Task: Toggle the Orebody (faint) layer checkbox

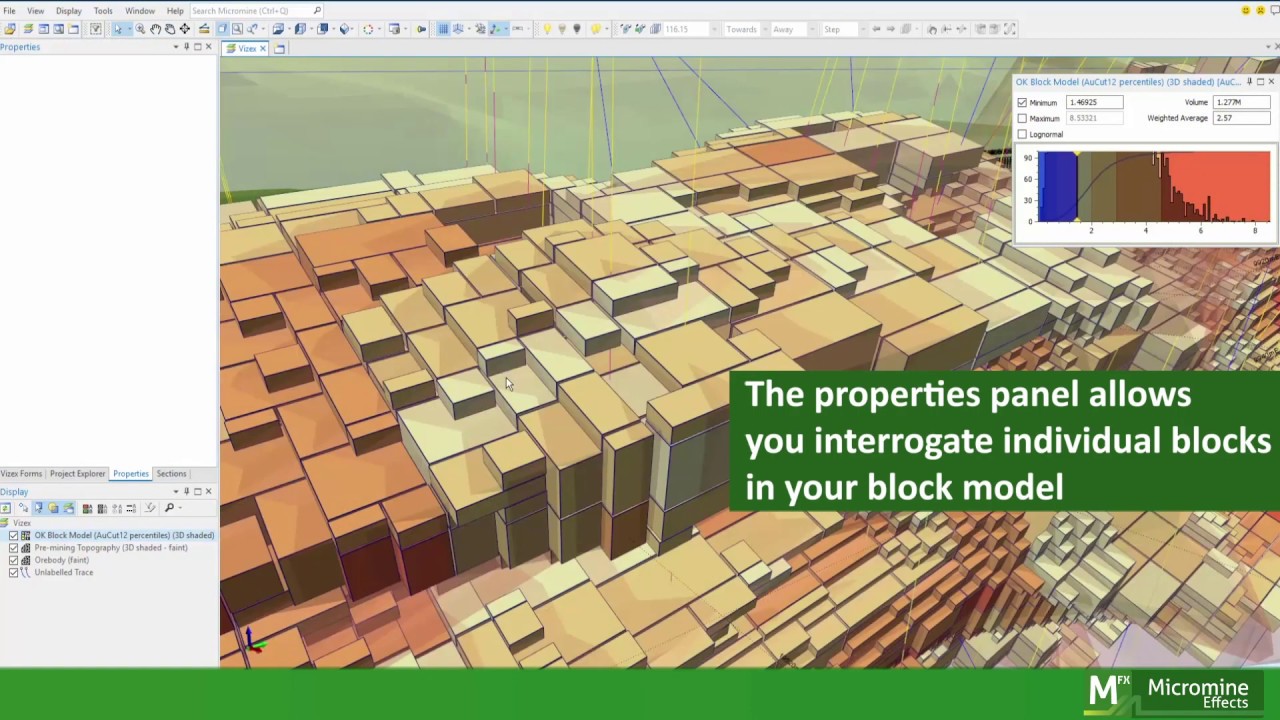Action: (14, 560)
